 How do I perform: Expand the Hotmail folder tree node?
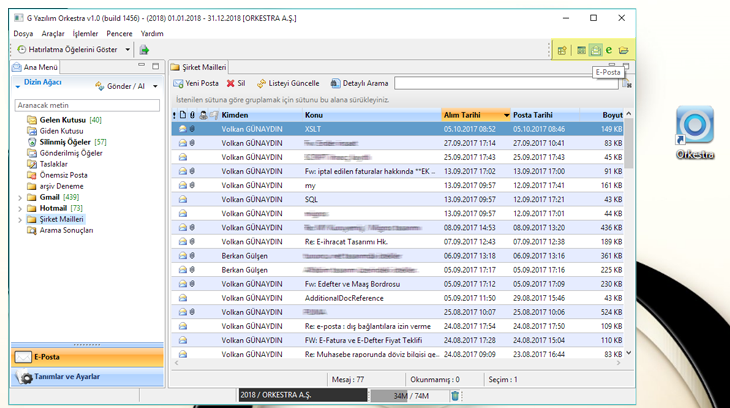click(20, 208)
